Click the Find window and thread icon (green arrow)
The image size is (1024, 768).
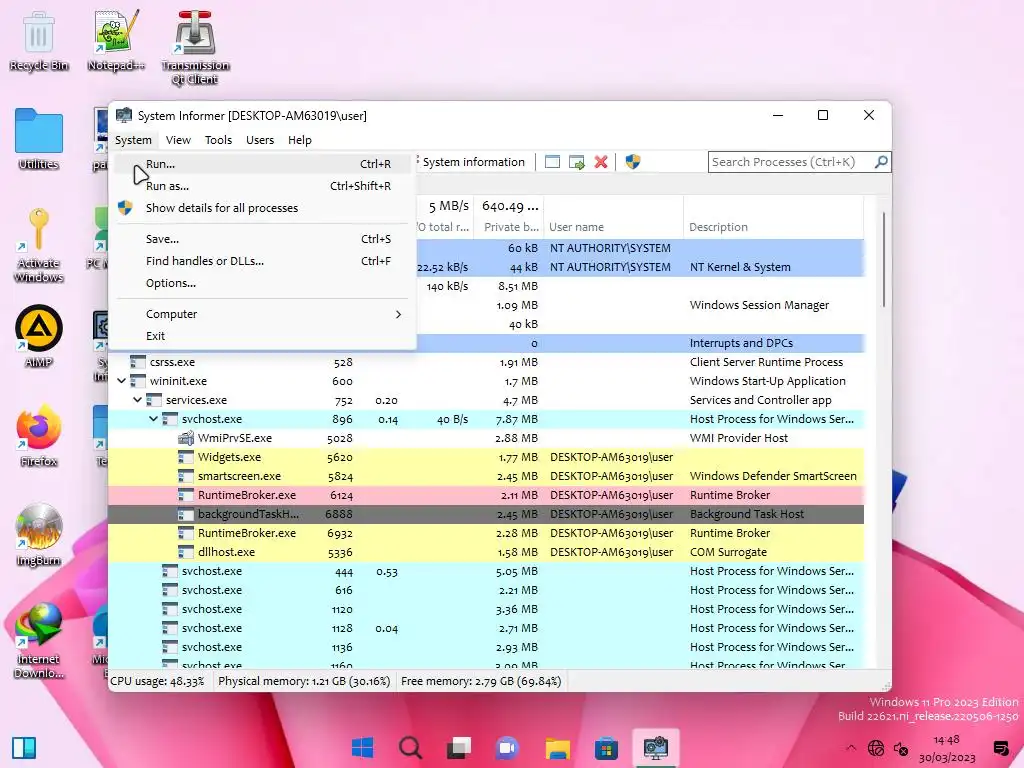(x=577, y=162)
